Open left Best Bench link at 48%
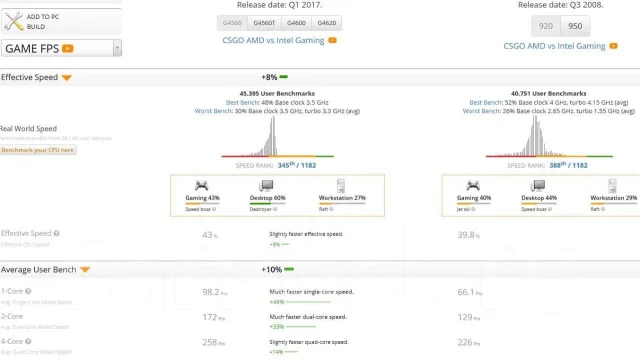640x361 pixels. tap(242, 103)
